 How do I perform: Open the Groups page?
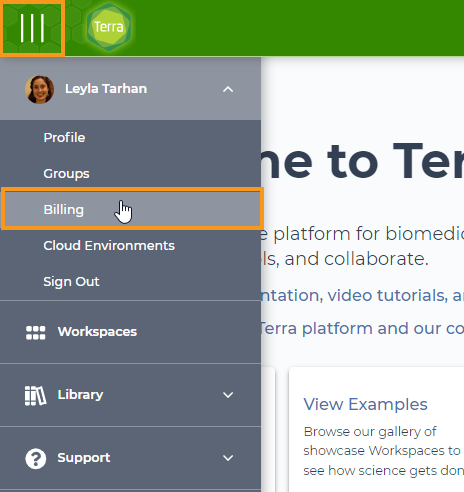66,174
